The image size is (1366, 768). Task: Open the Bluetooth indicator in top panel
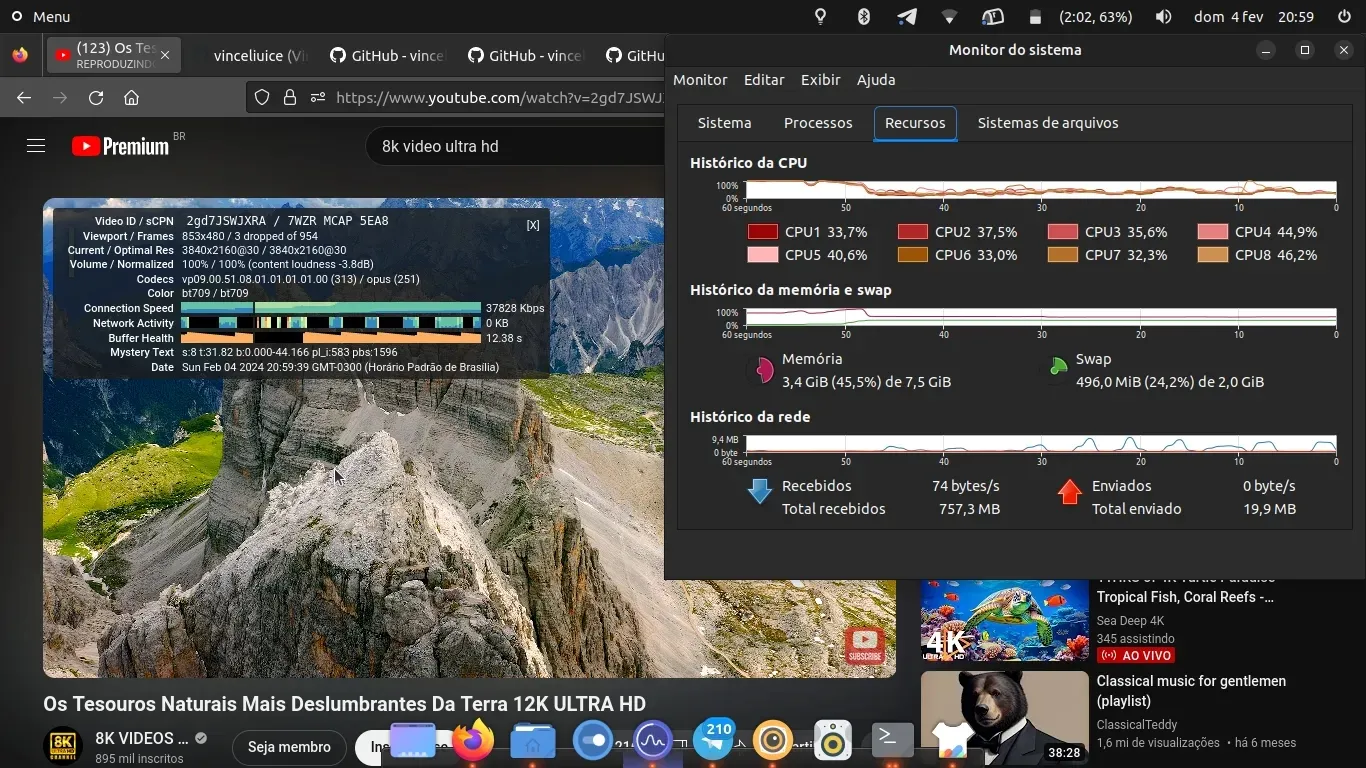coord(864,17)
